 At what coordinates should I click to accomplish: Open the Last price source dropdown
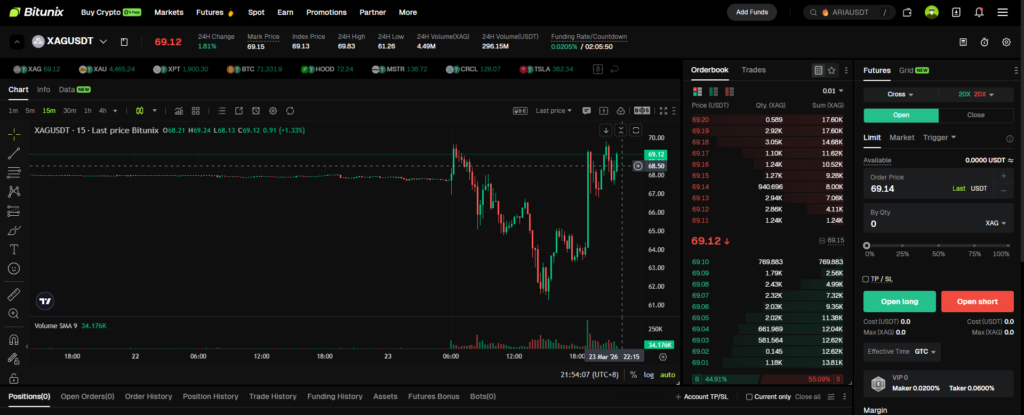coord(554,110)
